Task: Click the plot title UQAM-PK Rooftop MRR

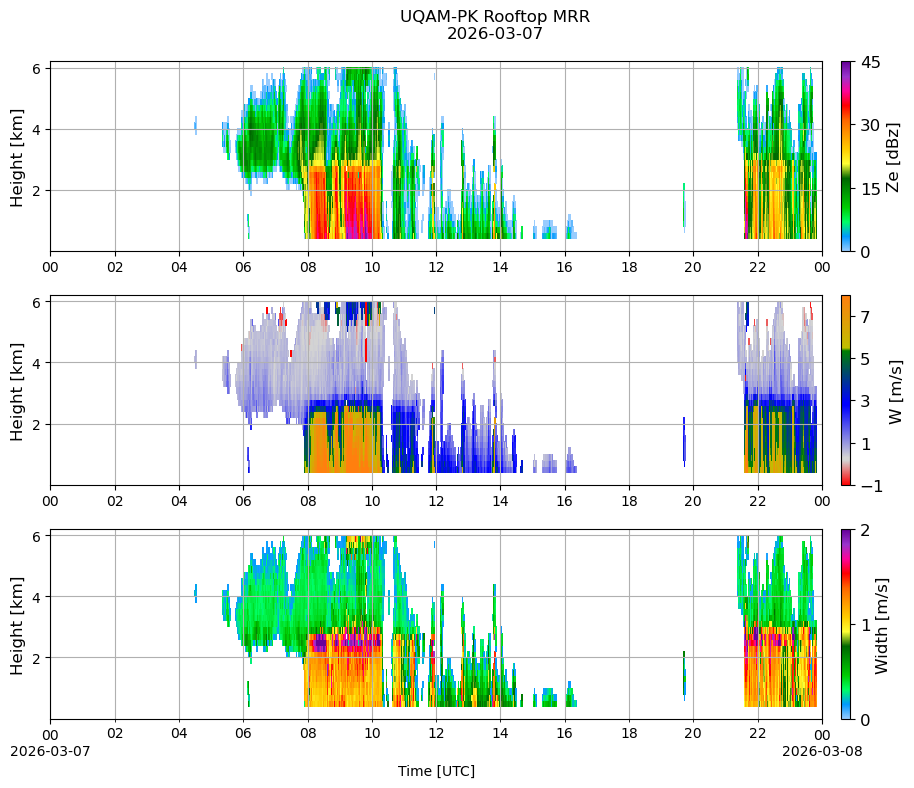Action: (494, 16)
